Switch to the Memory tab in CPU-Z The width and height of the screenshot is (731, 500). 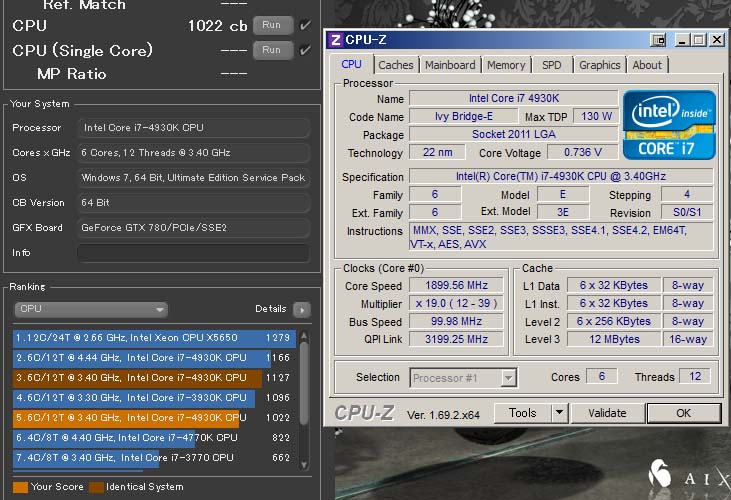506,65
